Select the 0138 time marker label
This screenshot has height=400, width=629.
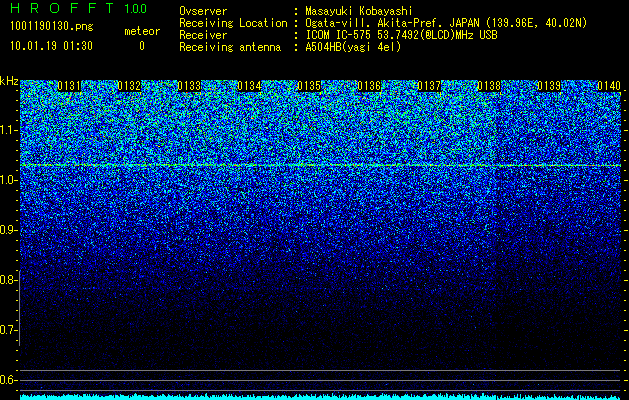click(x=489, y=86)
